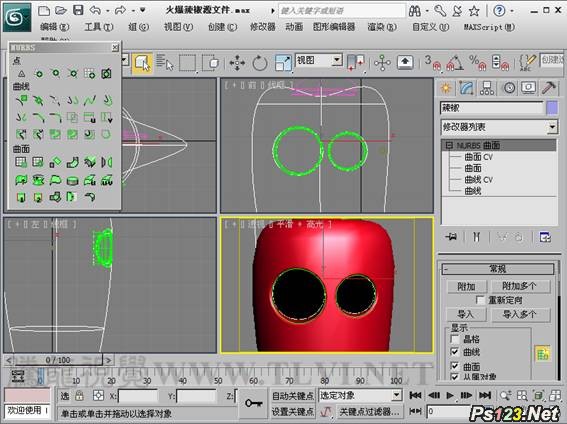Enable the 晶格 lattice display checkbox

pyautogui.click(x=455, y=339)
